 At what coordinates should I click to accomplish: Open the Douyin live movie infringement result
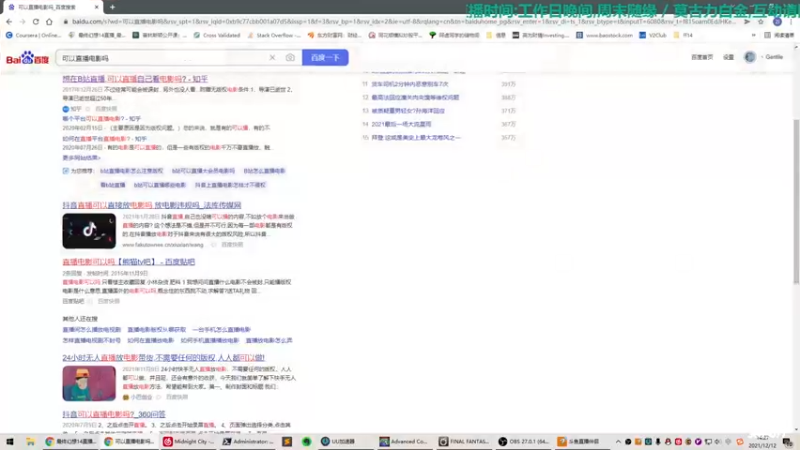pos(152,205)
